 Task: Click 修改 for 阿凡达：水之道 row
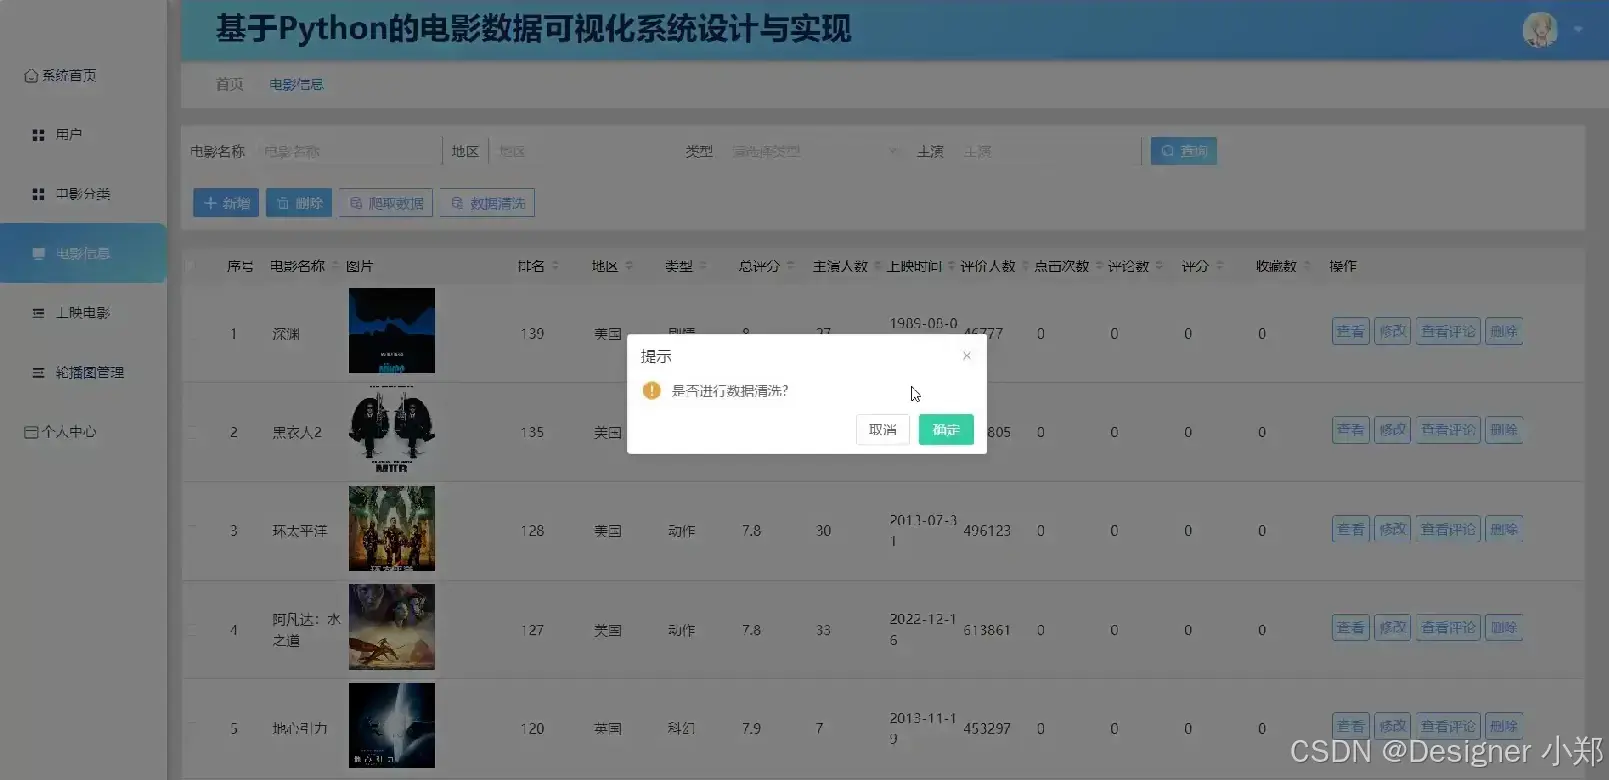(x=1392, y=628)
